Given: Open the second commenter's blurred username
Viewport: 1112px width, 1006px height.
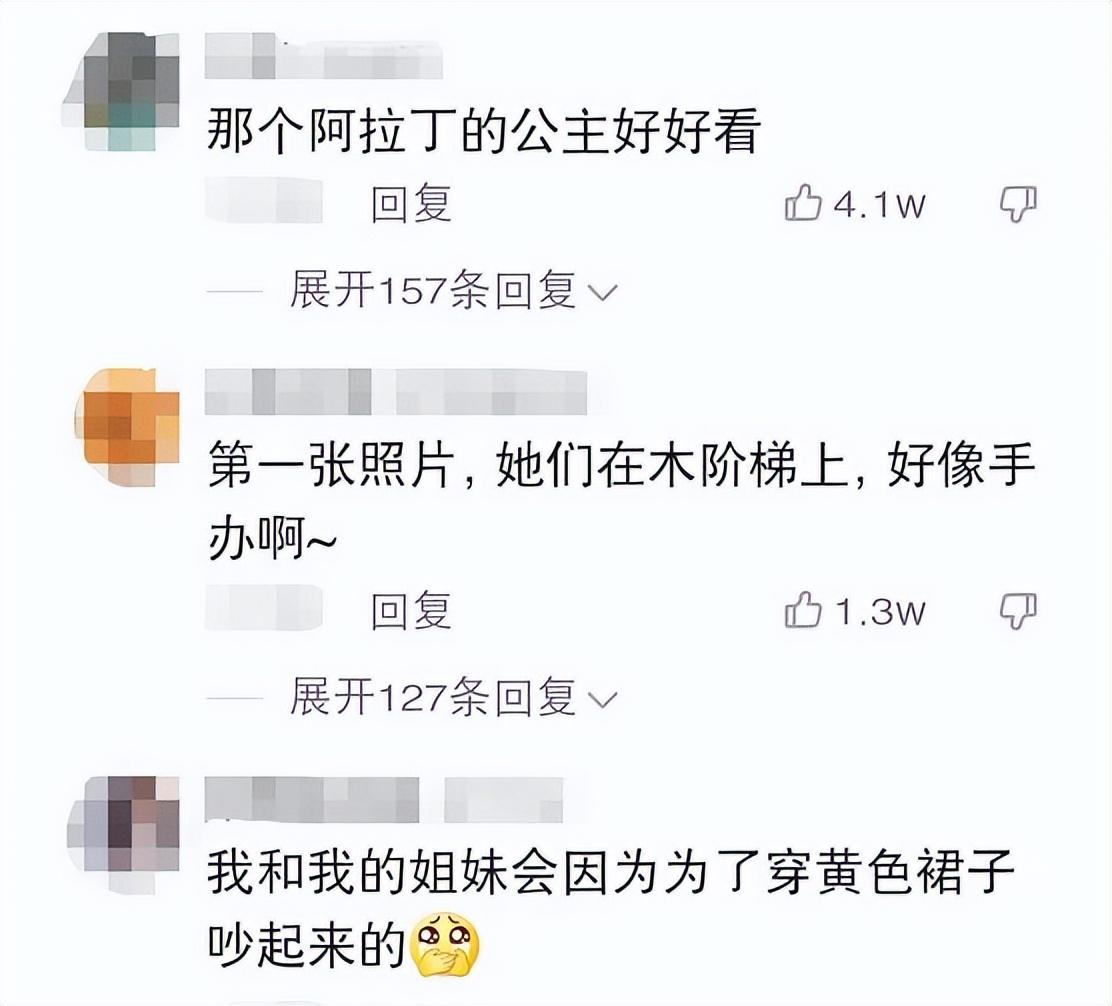Looking at the screenshot, I should click(x=395, y=391).
